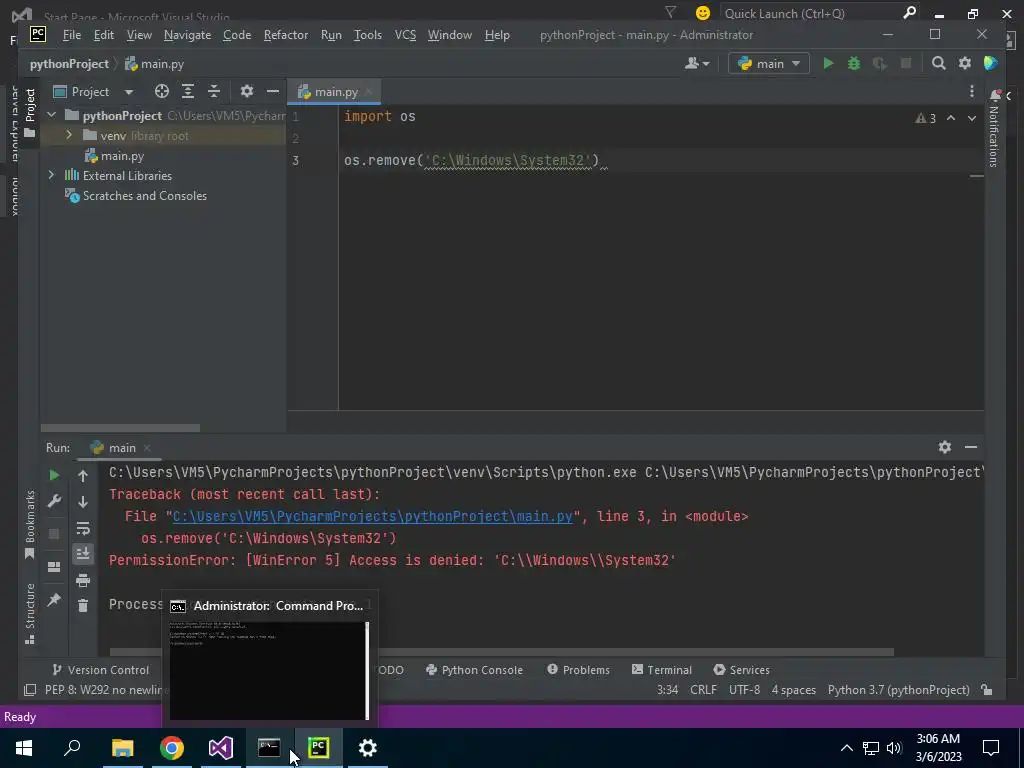Click the Command Prompt preview thumbnail

tap(269, 671)
